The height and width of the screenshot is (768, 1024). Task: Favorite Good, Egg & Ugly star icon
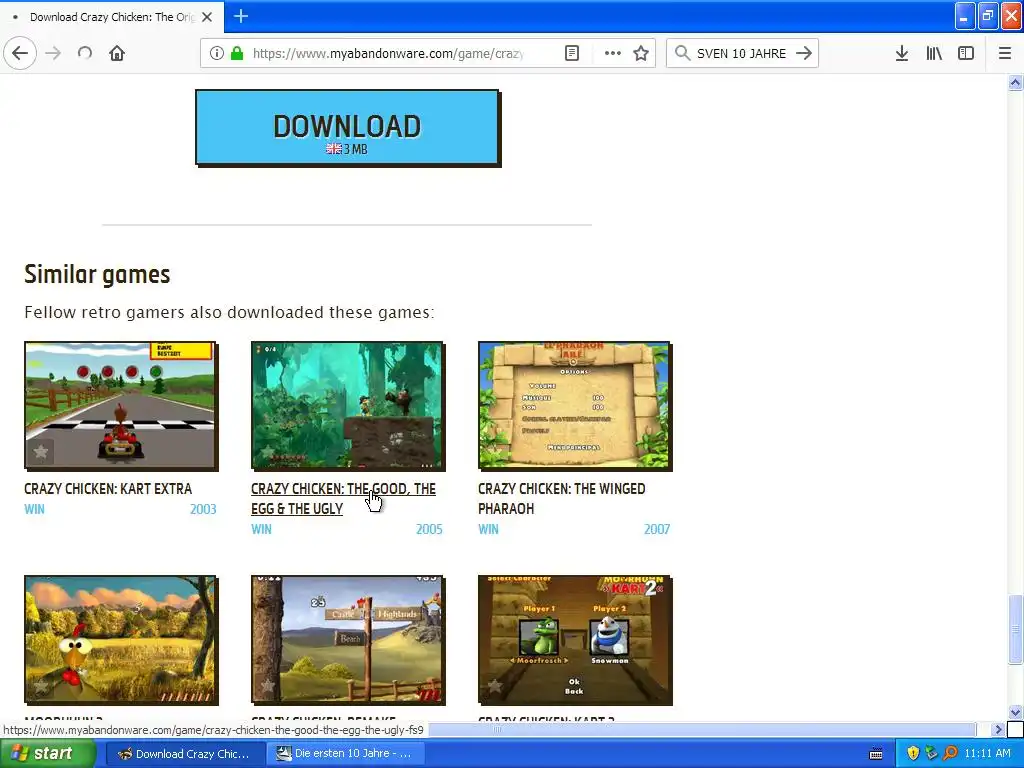tap(267, 451)
